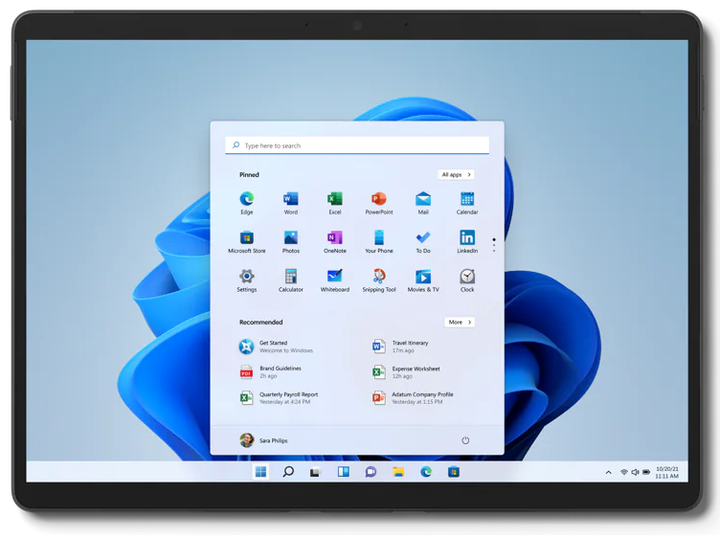Viewport: 720px width, 536px height.
Task: Open the Get Started recommended item
Action: tap(276, 346)
